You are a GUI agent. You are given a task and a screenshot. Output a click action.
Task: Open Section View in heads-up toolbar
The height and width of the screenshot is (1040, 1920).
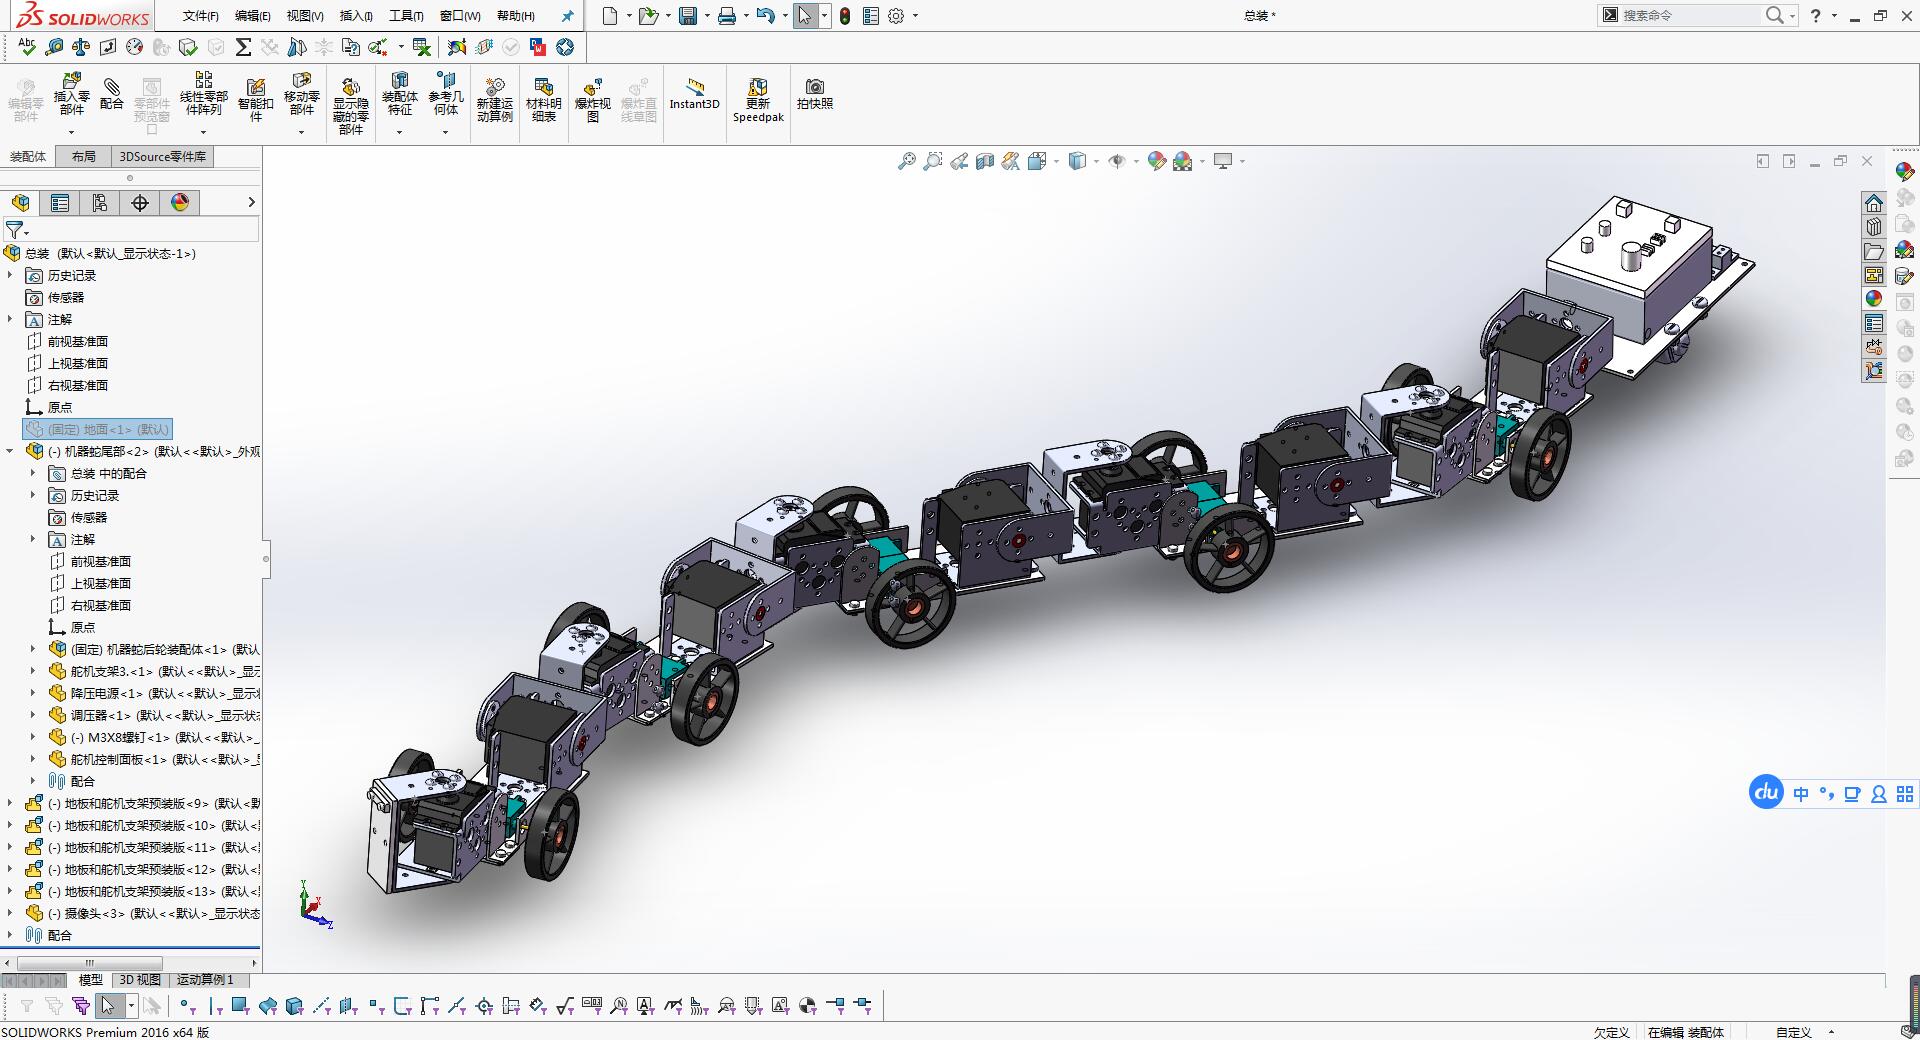985,161
